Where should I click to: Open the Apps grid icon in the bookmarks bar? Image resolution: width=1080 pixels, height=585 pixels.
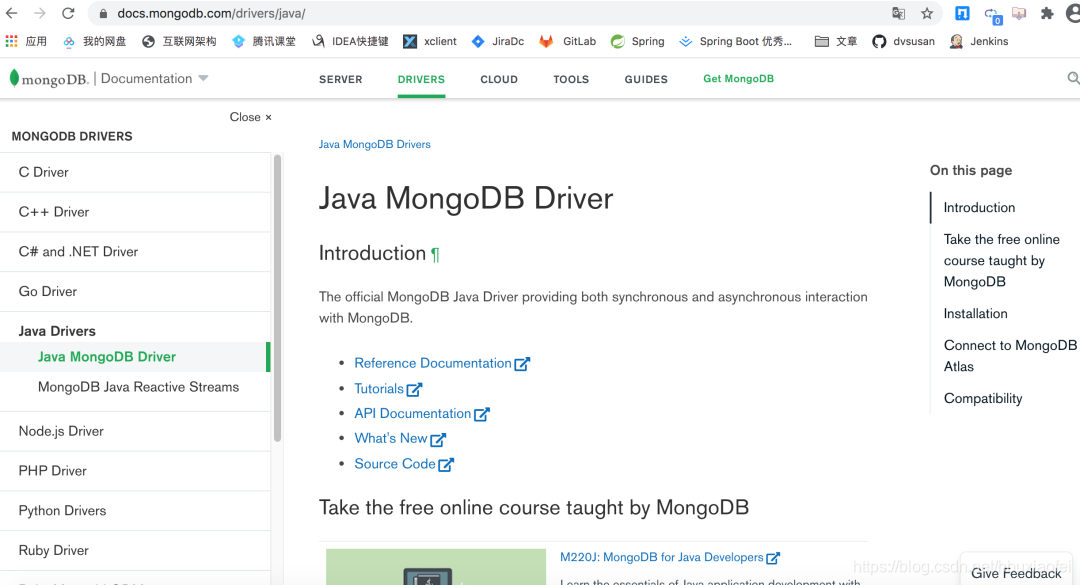pos(11,41)
